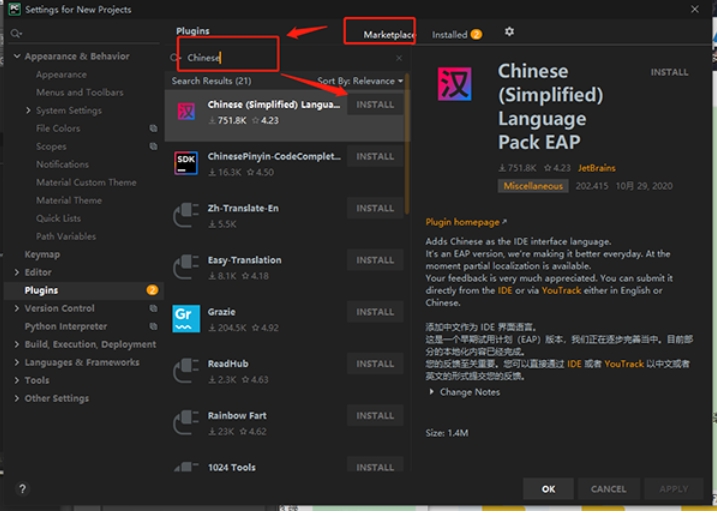Click the Miscellaneous category tag

coord(533,186)
